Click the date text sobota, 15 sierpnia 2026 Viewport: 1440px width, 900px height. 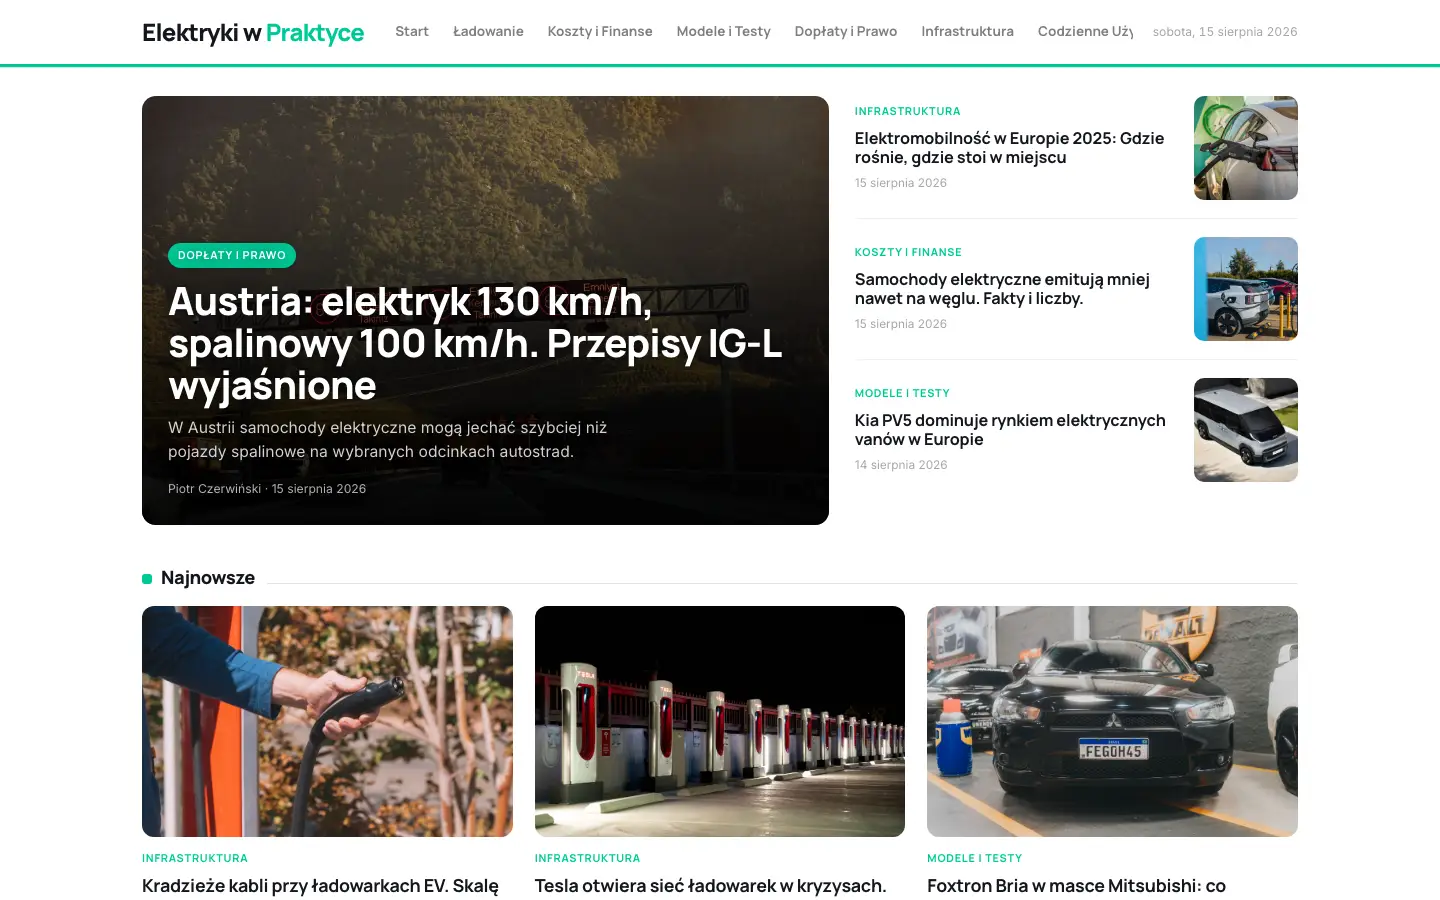pos(1225,32)
